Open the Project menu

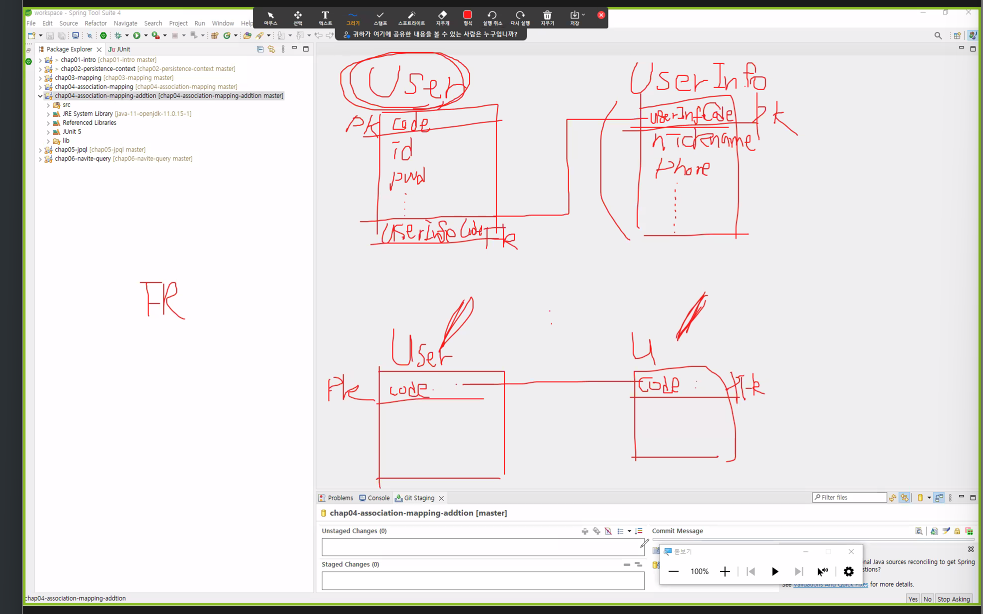coord(178,24)
